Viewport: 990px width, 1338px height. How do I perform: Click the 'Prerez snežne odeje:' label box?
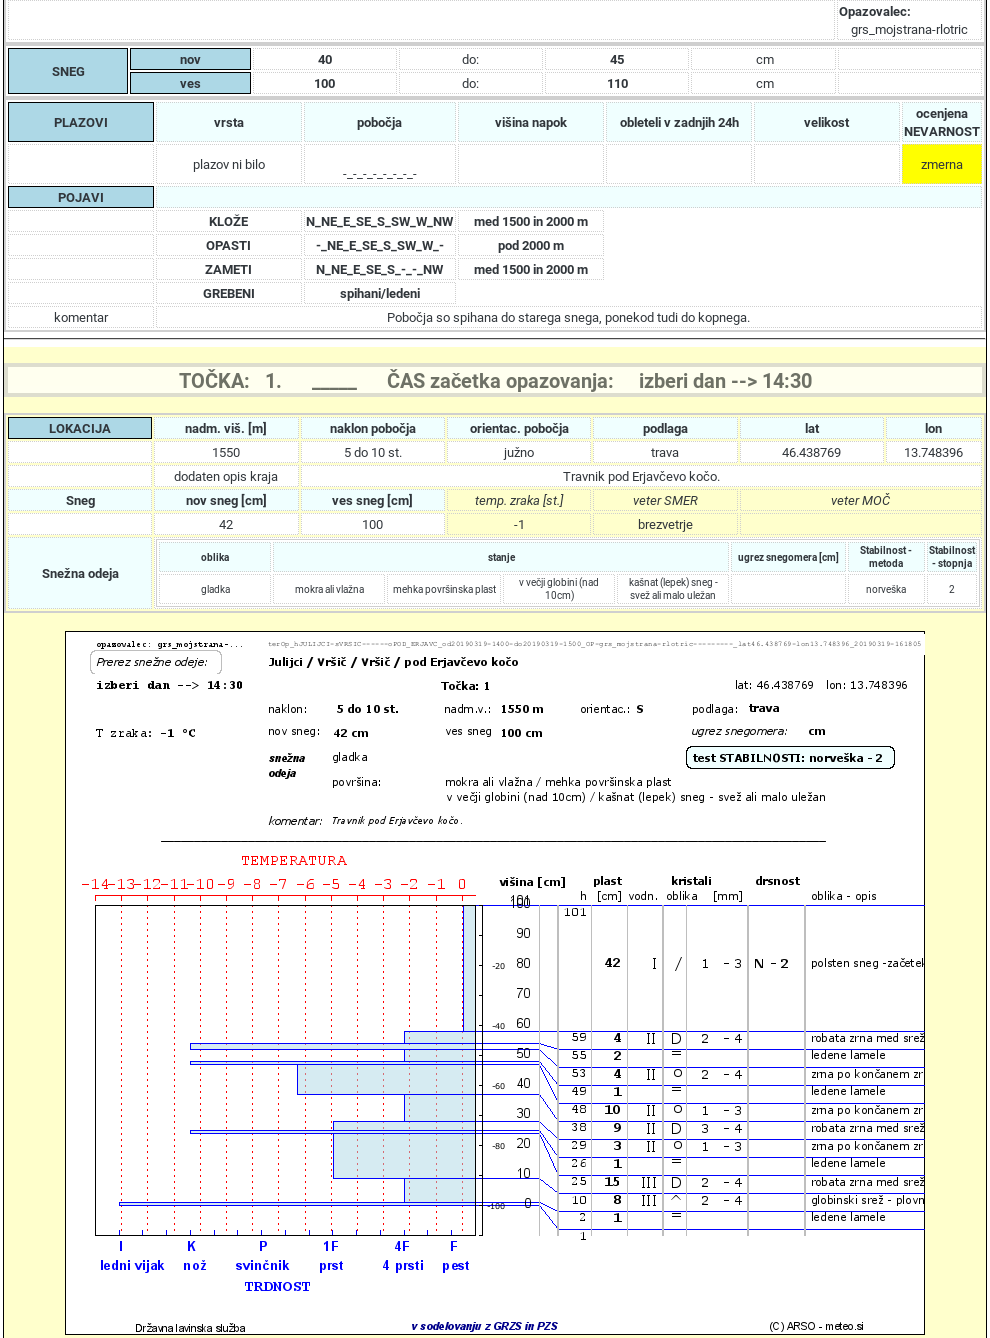[155, 662]
